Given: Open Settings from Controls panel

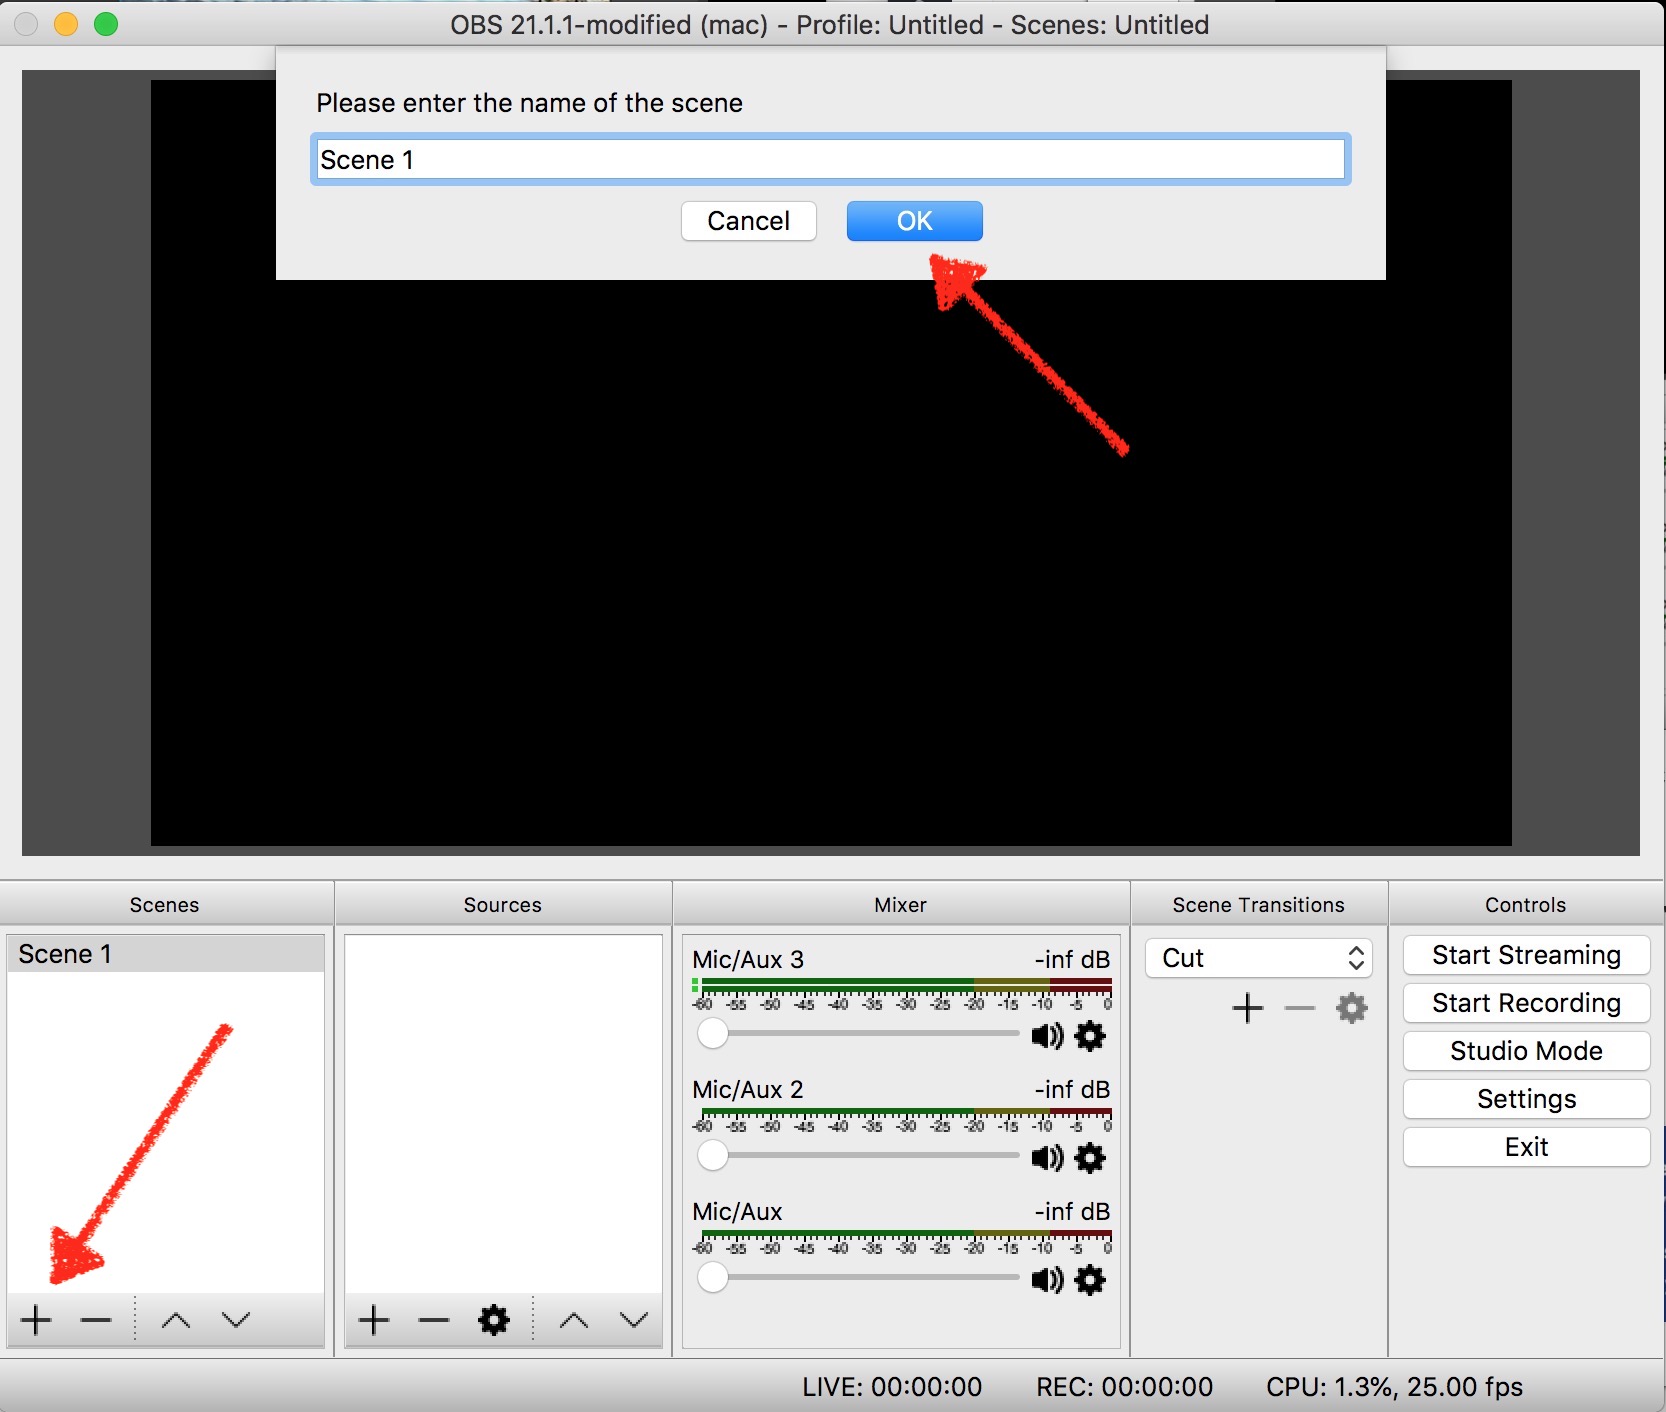Looking at the screenshot, I should pos(1527,1099).
